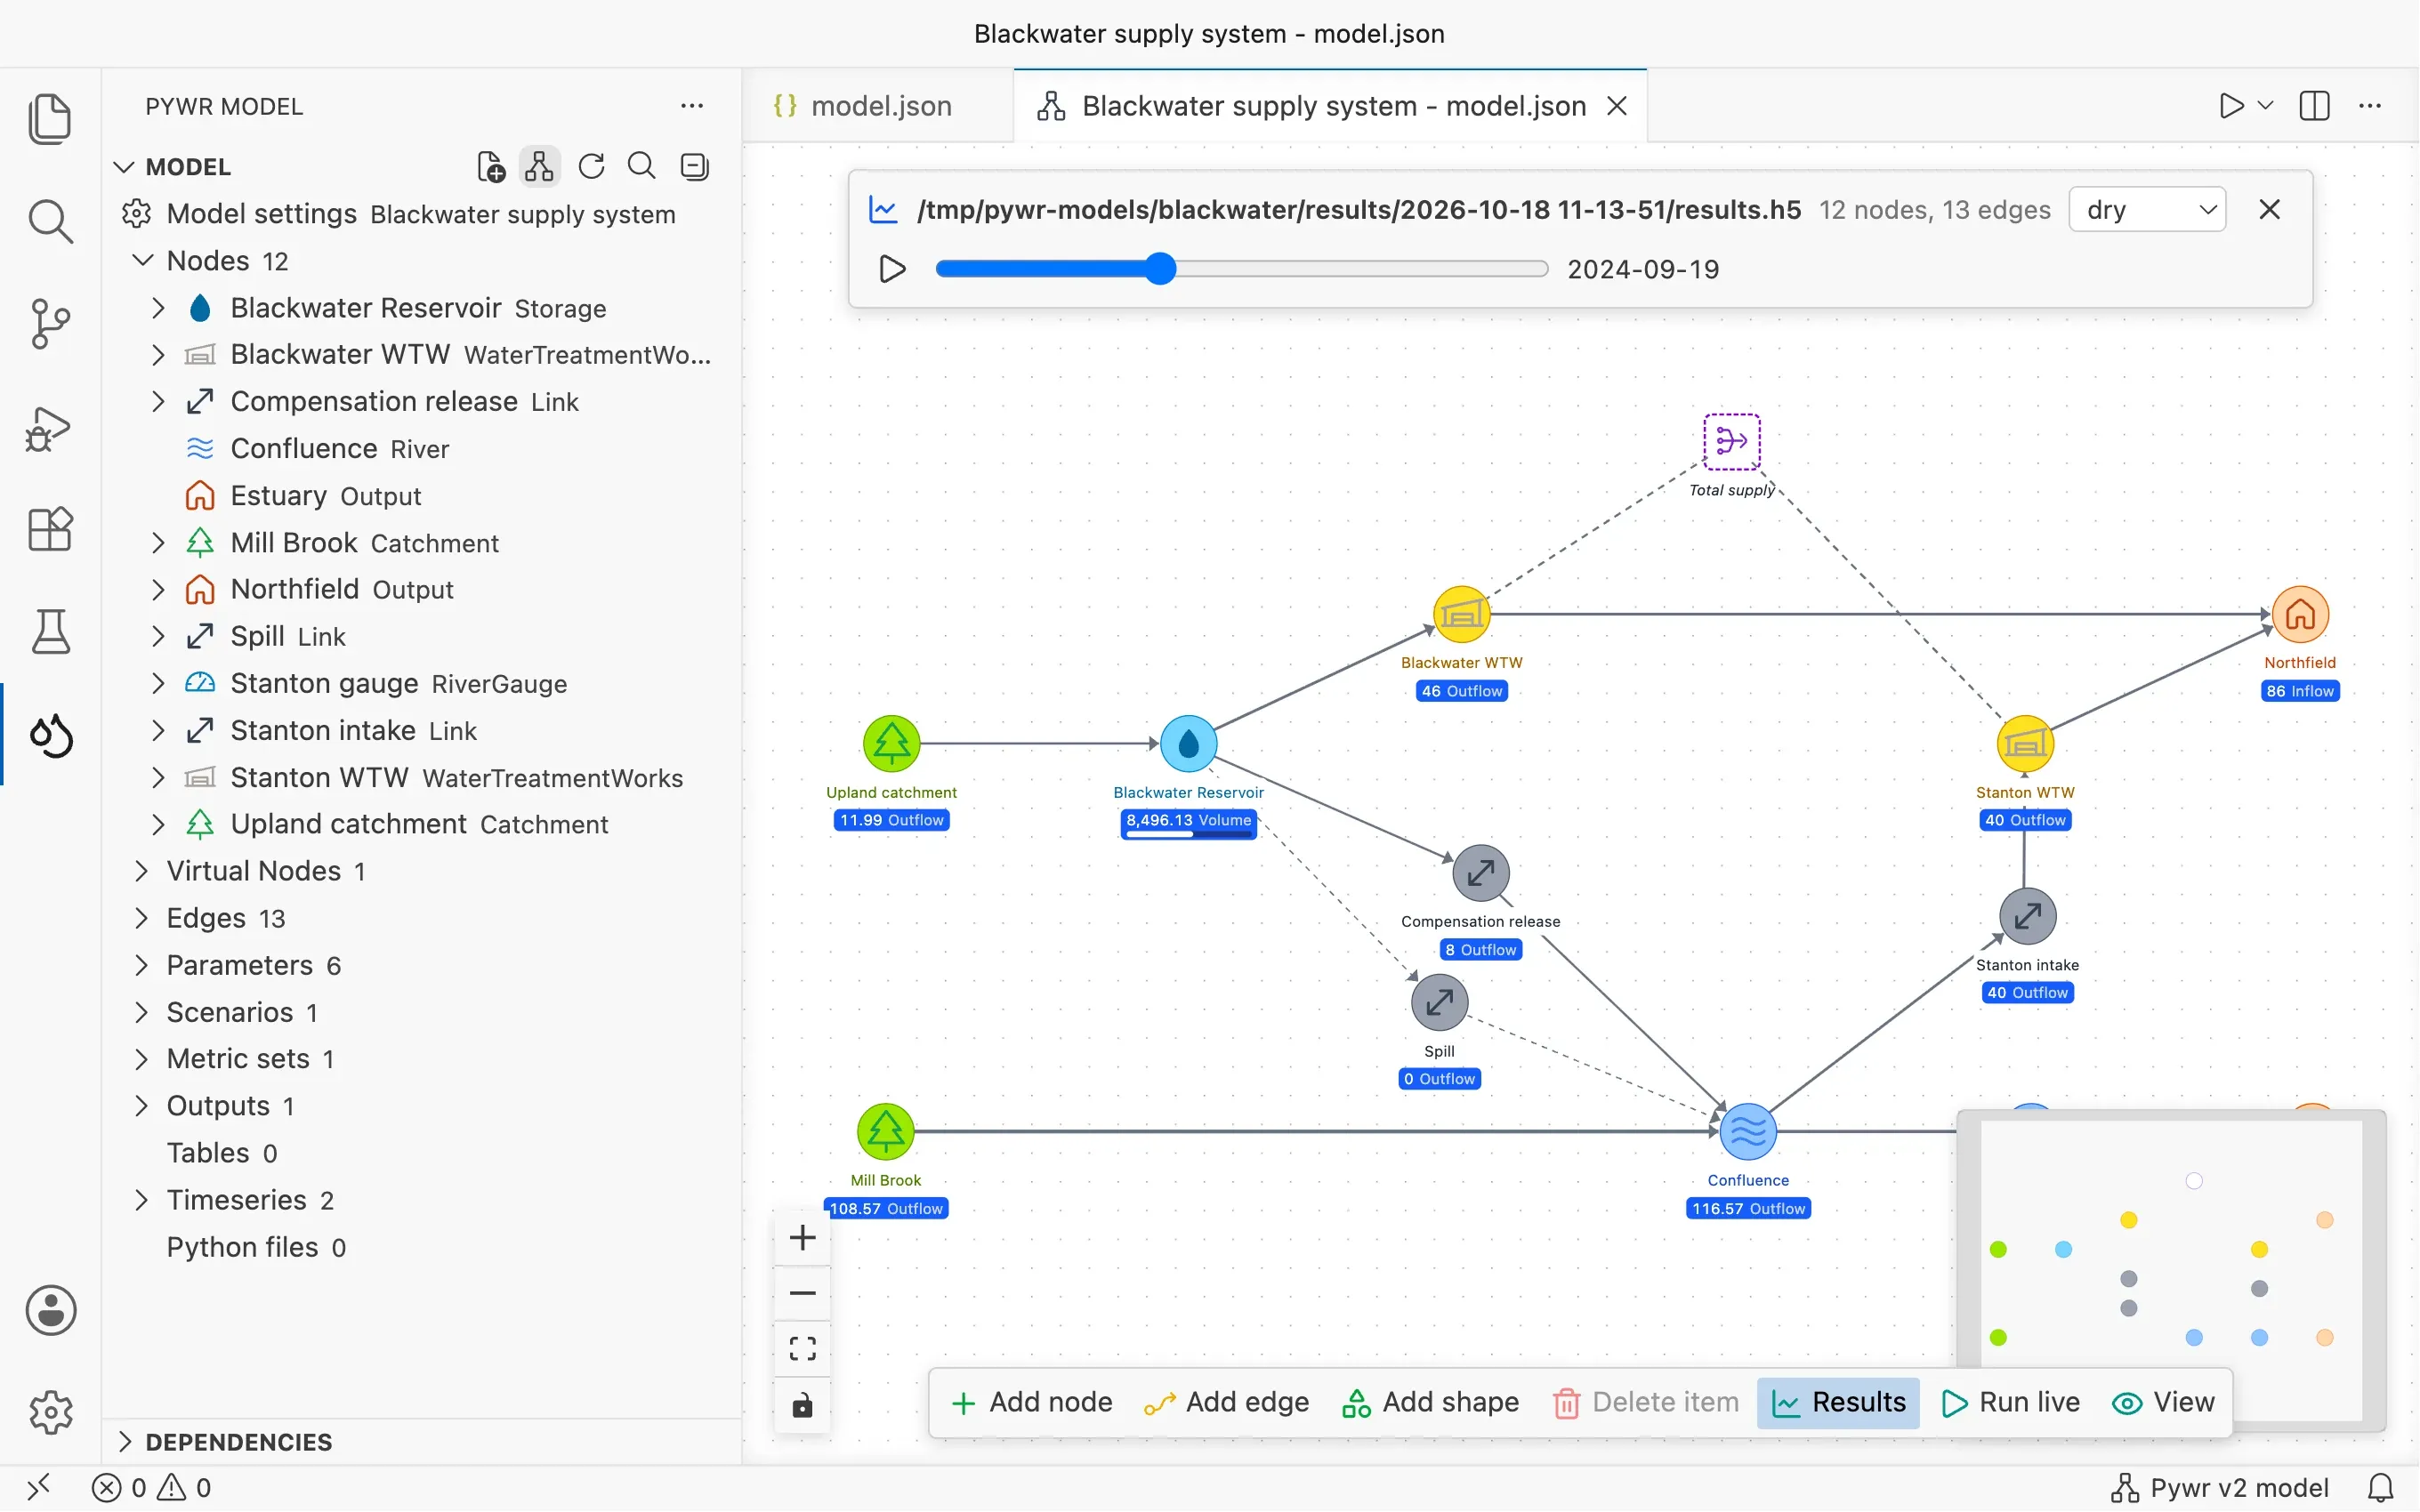The image size is (2420, 1512).
Task: Play the results timeline animation
Action: pos(892,269)
